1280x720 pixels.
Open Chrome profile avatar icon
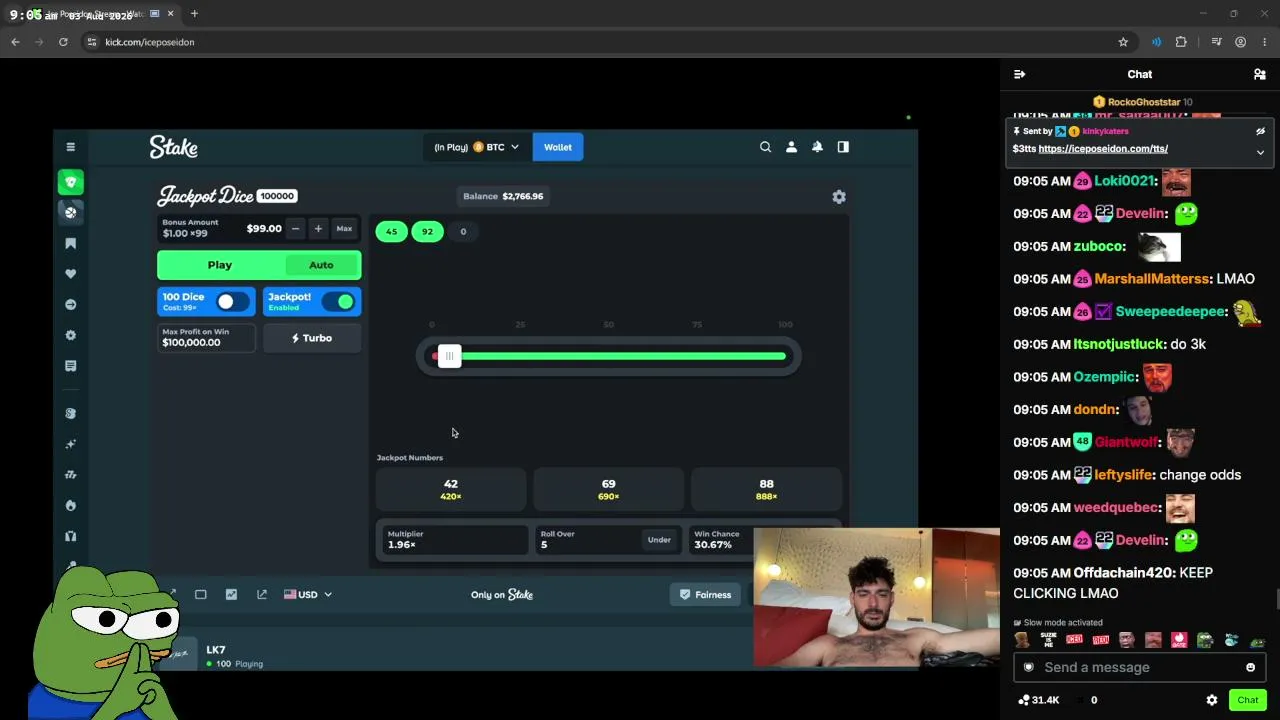point(1240,42)
